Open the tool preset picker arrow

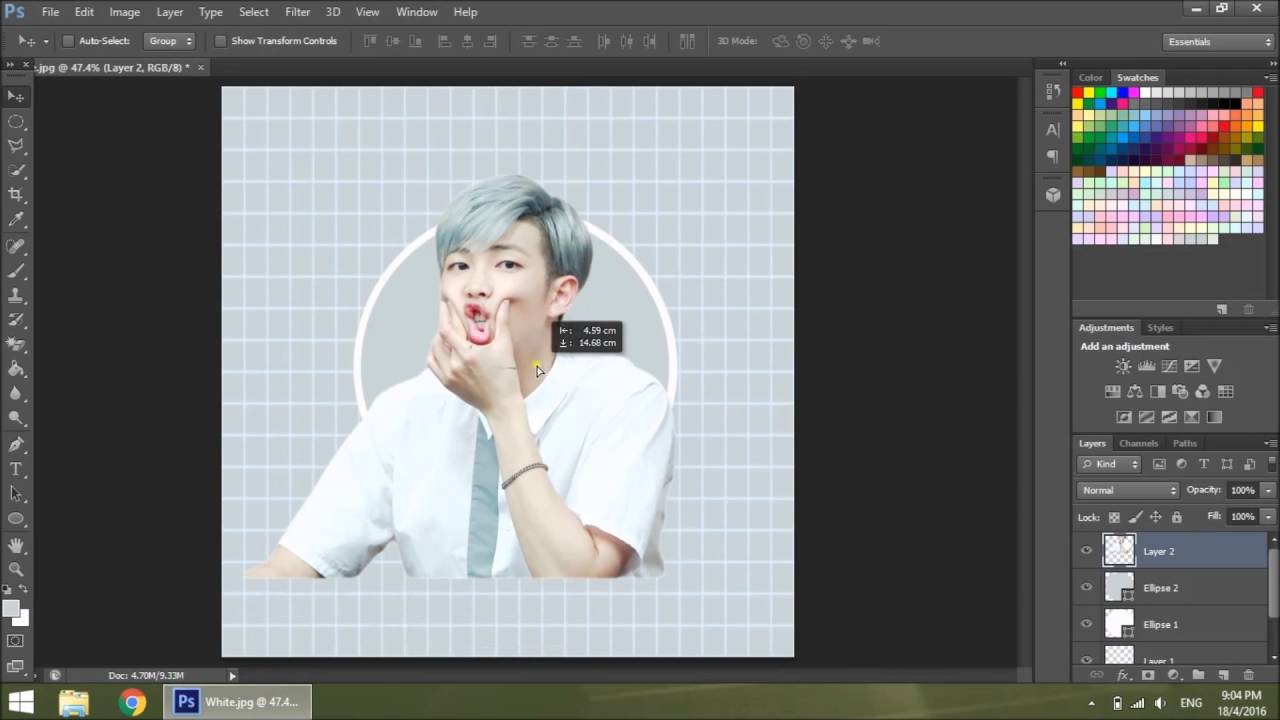[46, 41]
